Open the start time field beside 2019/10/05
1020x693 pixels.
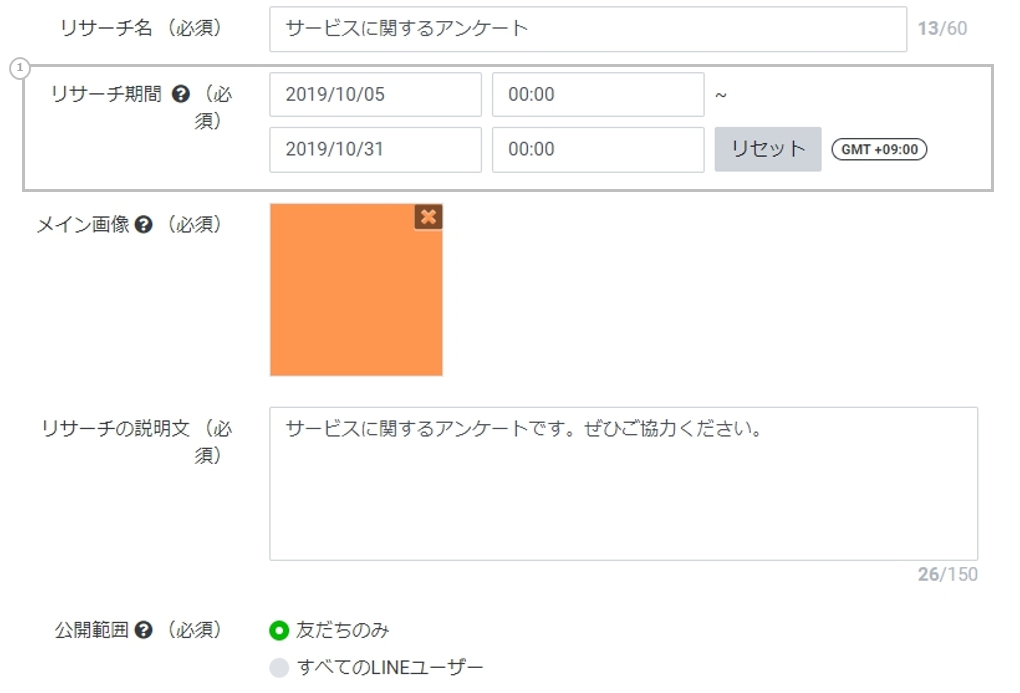[x=597, y=95]
